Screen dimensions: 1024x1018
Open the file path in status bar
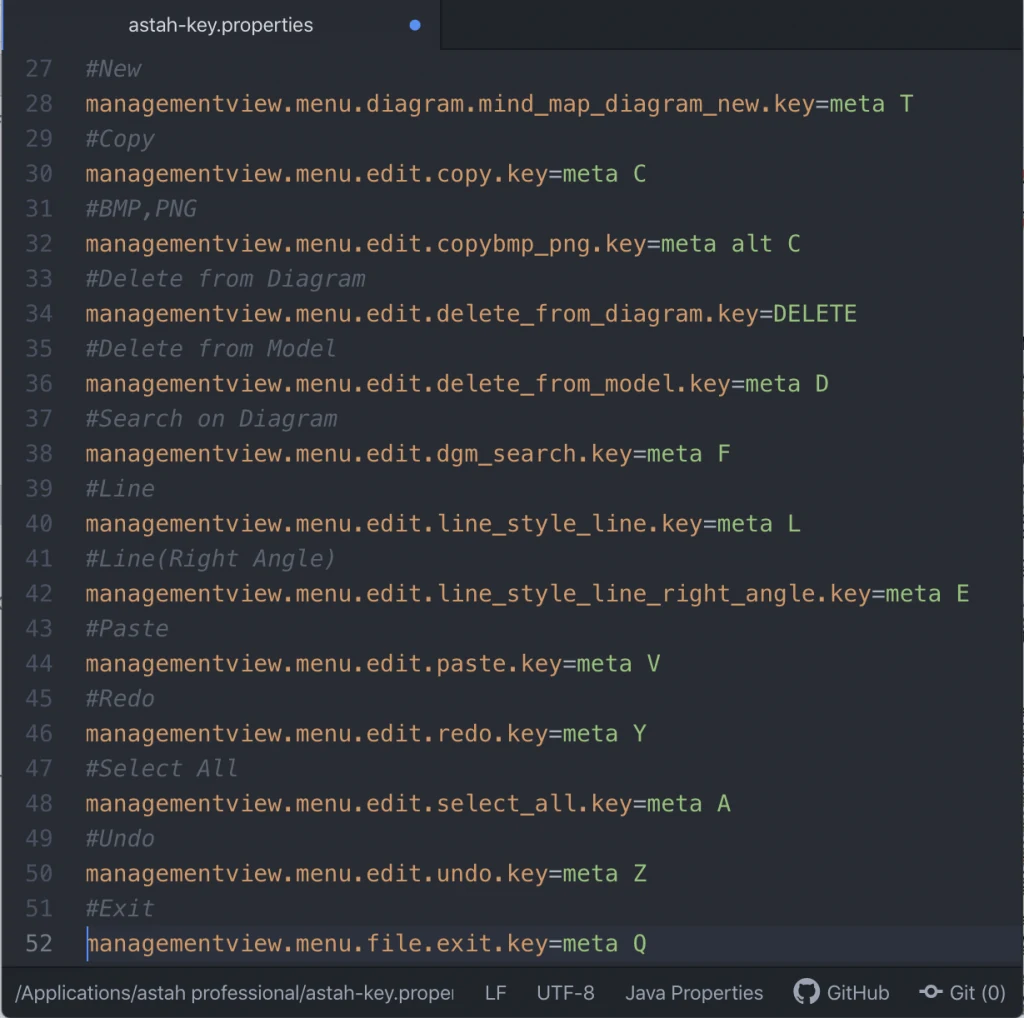coord(234,993)
